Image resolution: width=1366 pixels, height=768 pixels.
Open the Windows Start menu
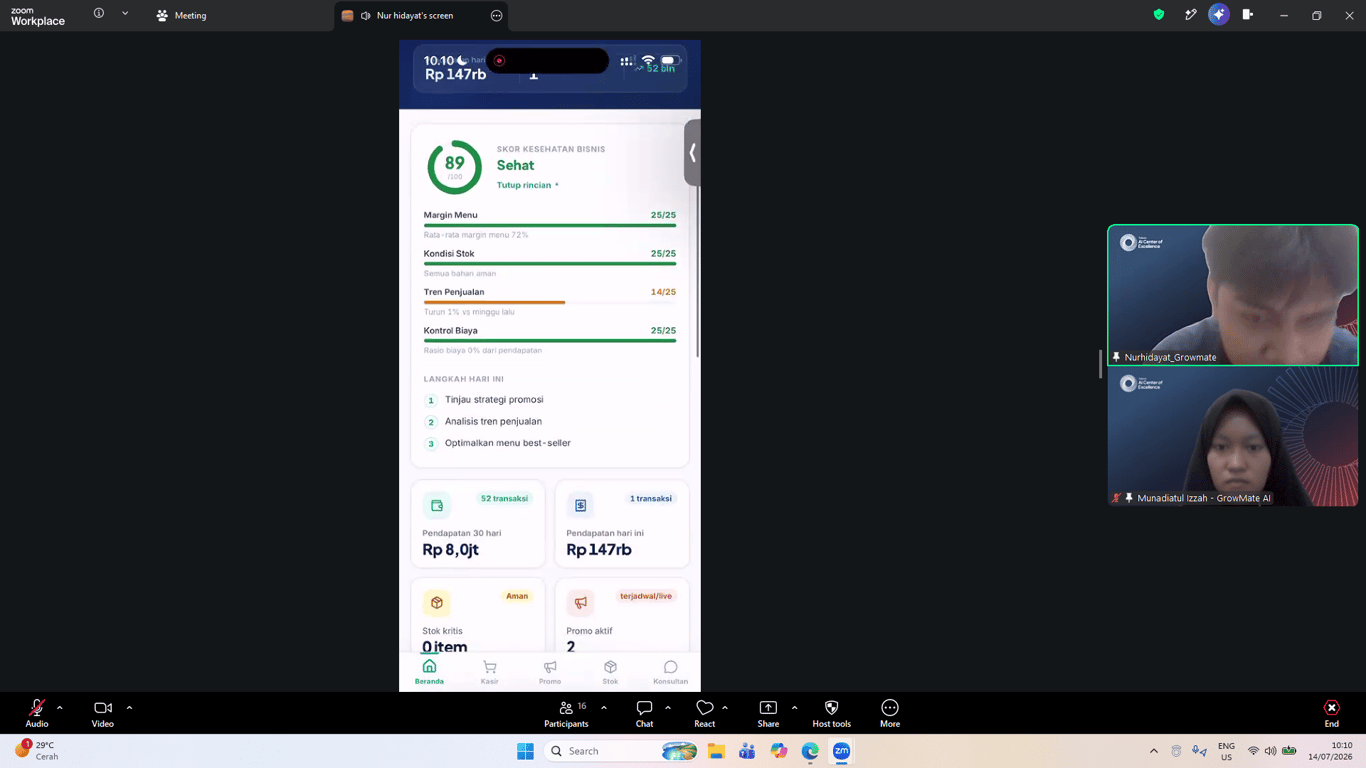point(525,751)
